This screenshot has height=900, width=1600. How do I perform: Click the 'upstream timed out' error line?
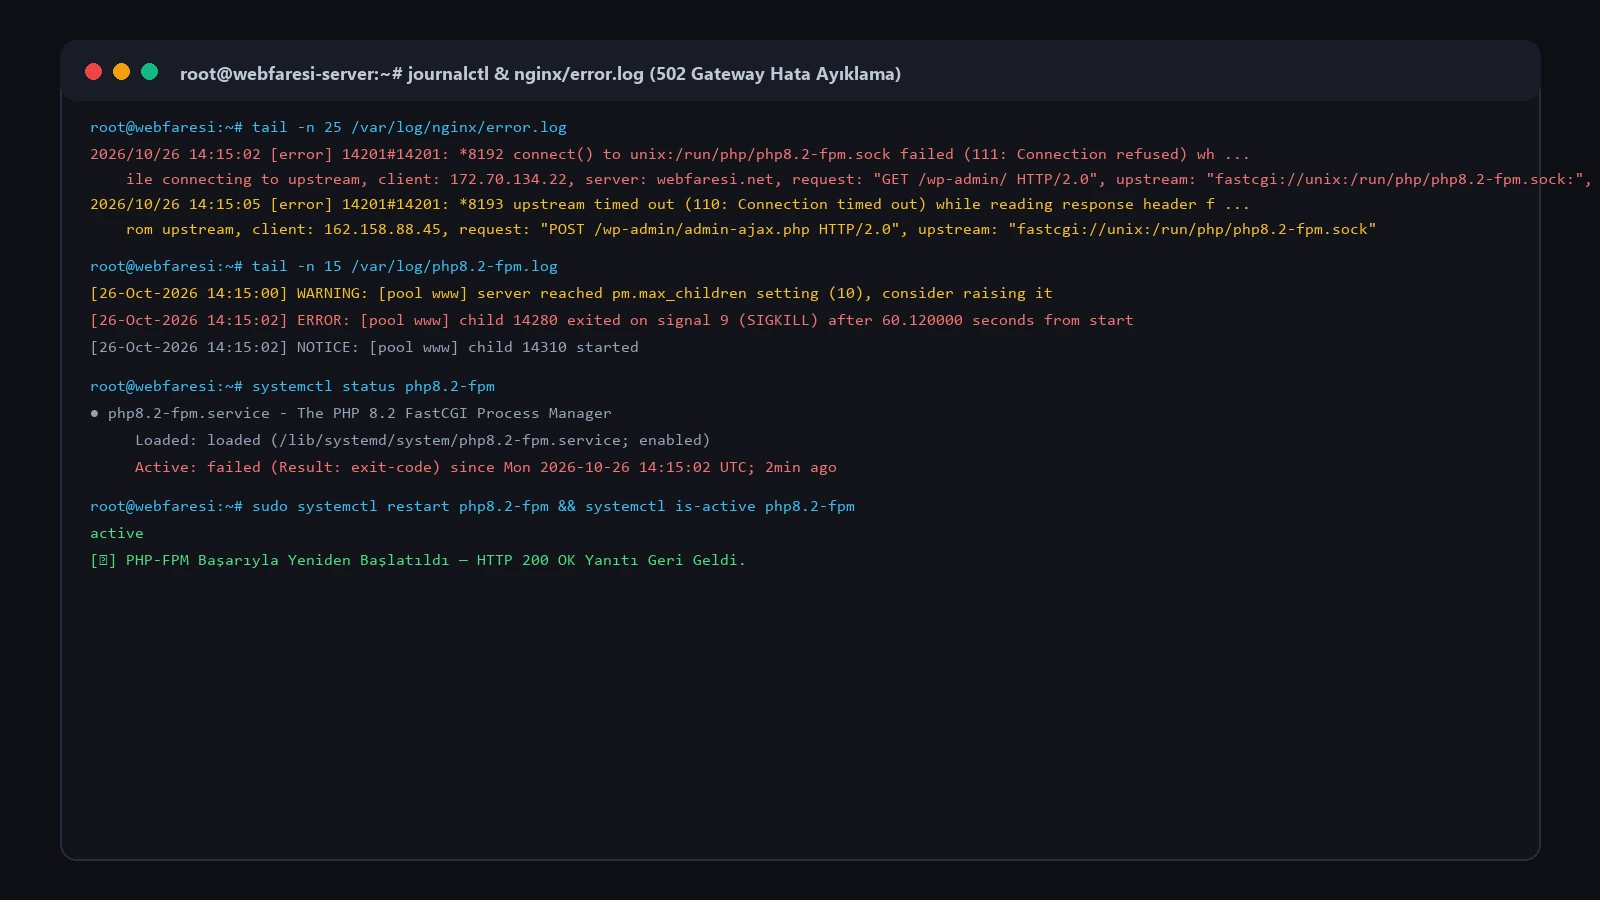click(x=670, y=205)
